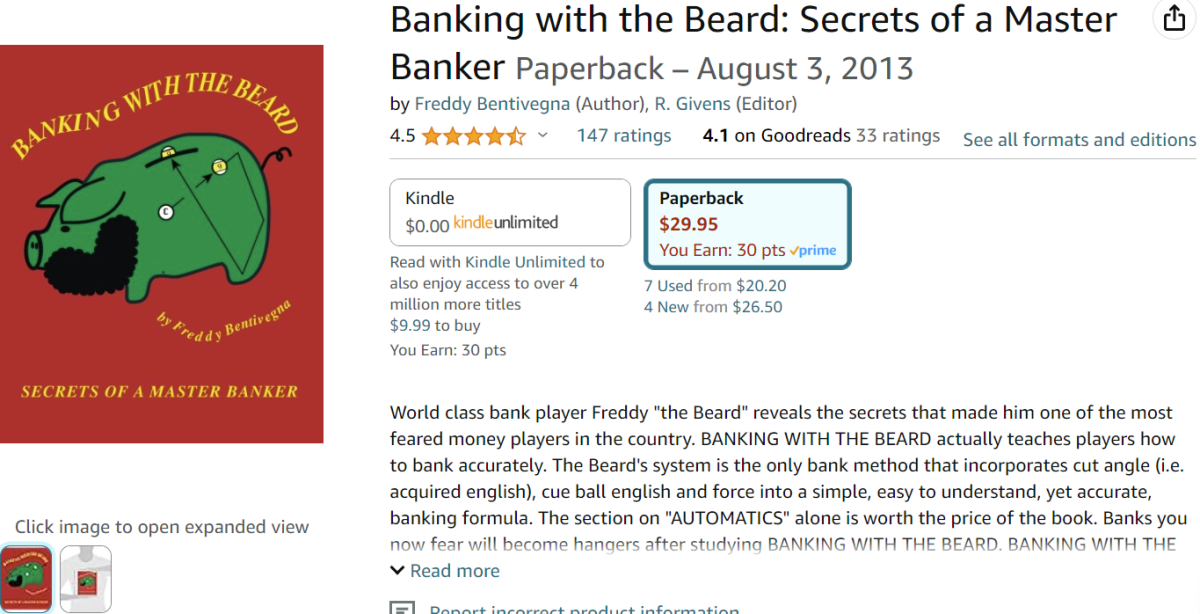Screen dimensions: 1200x614
Task: Click the Prime badge in Paperback box
Action: pos(813,251)
